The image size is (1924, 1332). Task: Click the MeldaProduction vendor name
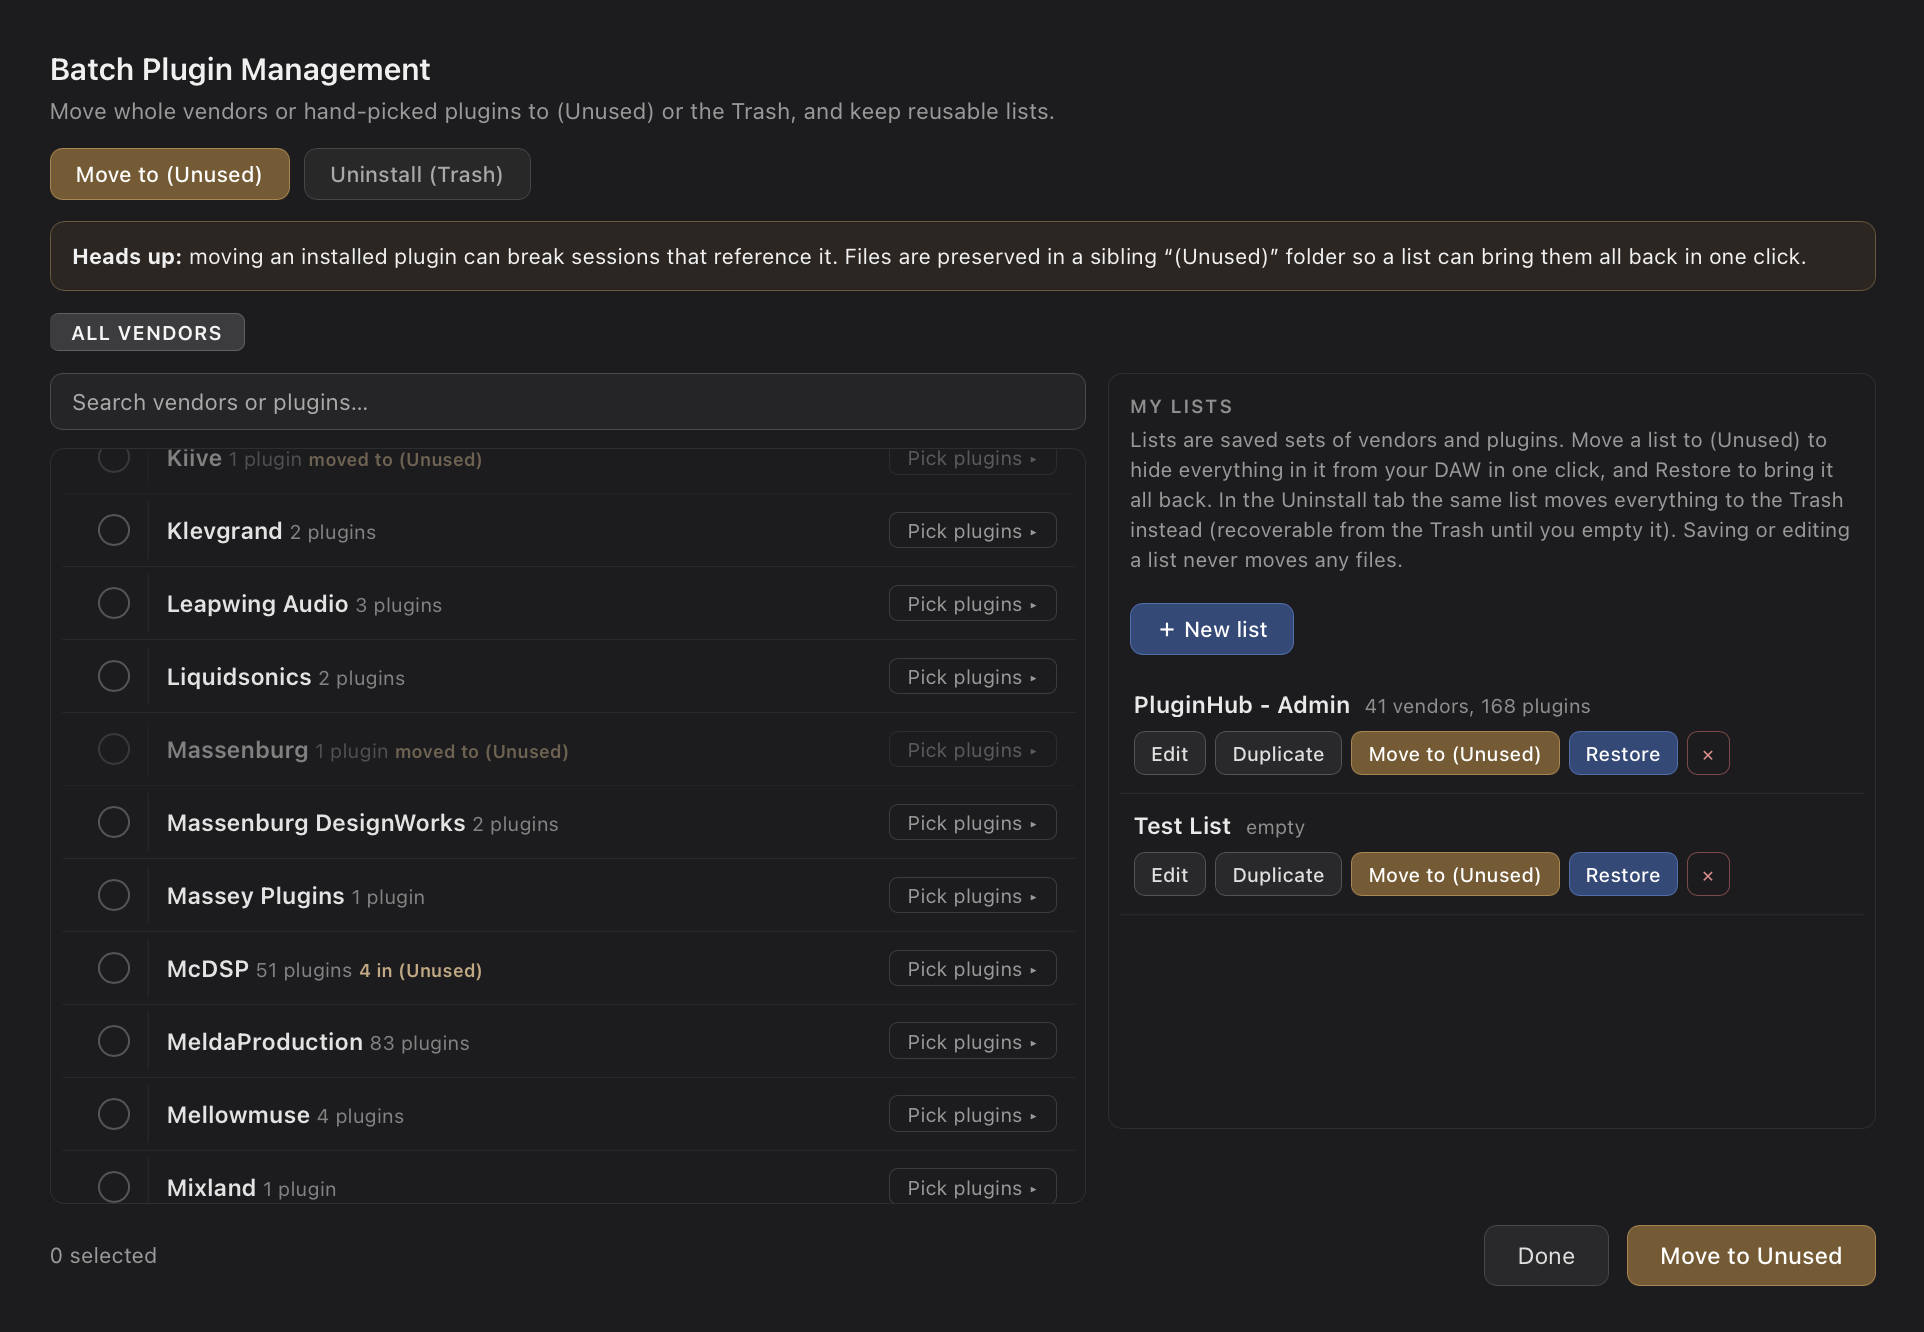tap(265, 1042)
